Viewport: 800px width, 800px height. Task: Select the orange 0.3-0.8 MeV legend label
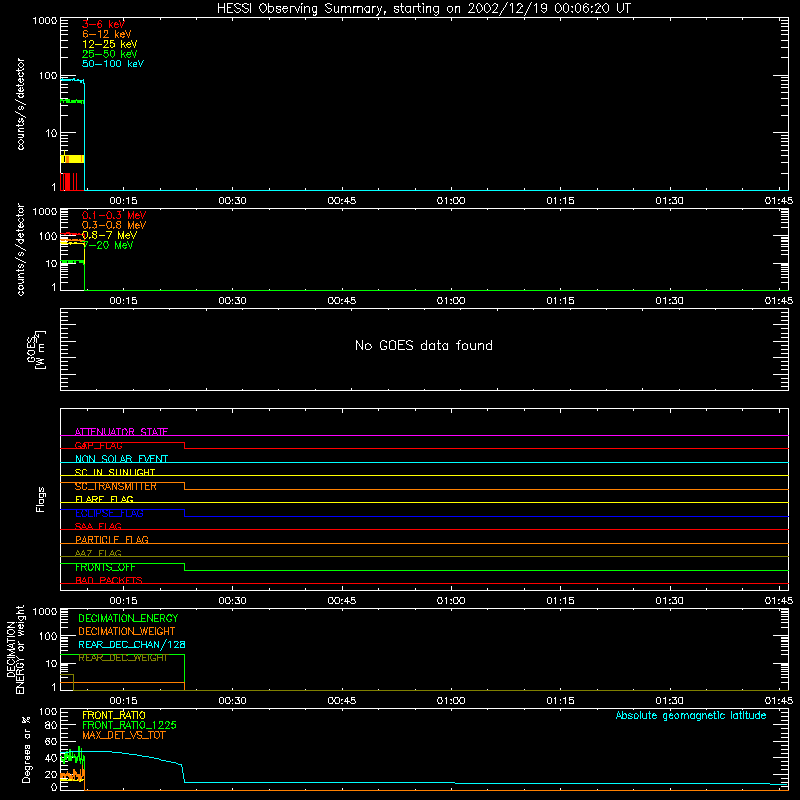114,225
